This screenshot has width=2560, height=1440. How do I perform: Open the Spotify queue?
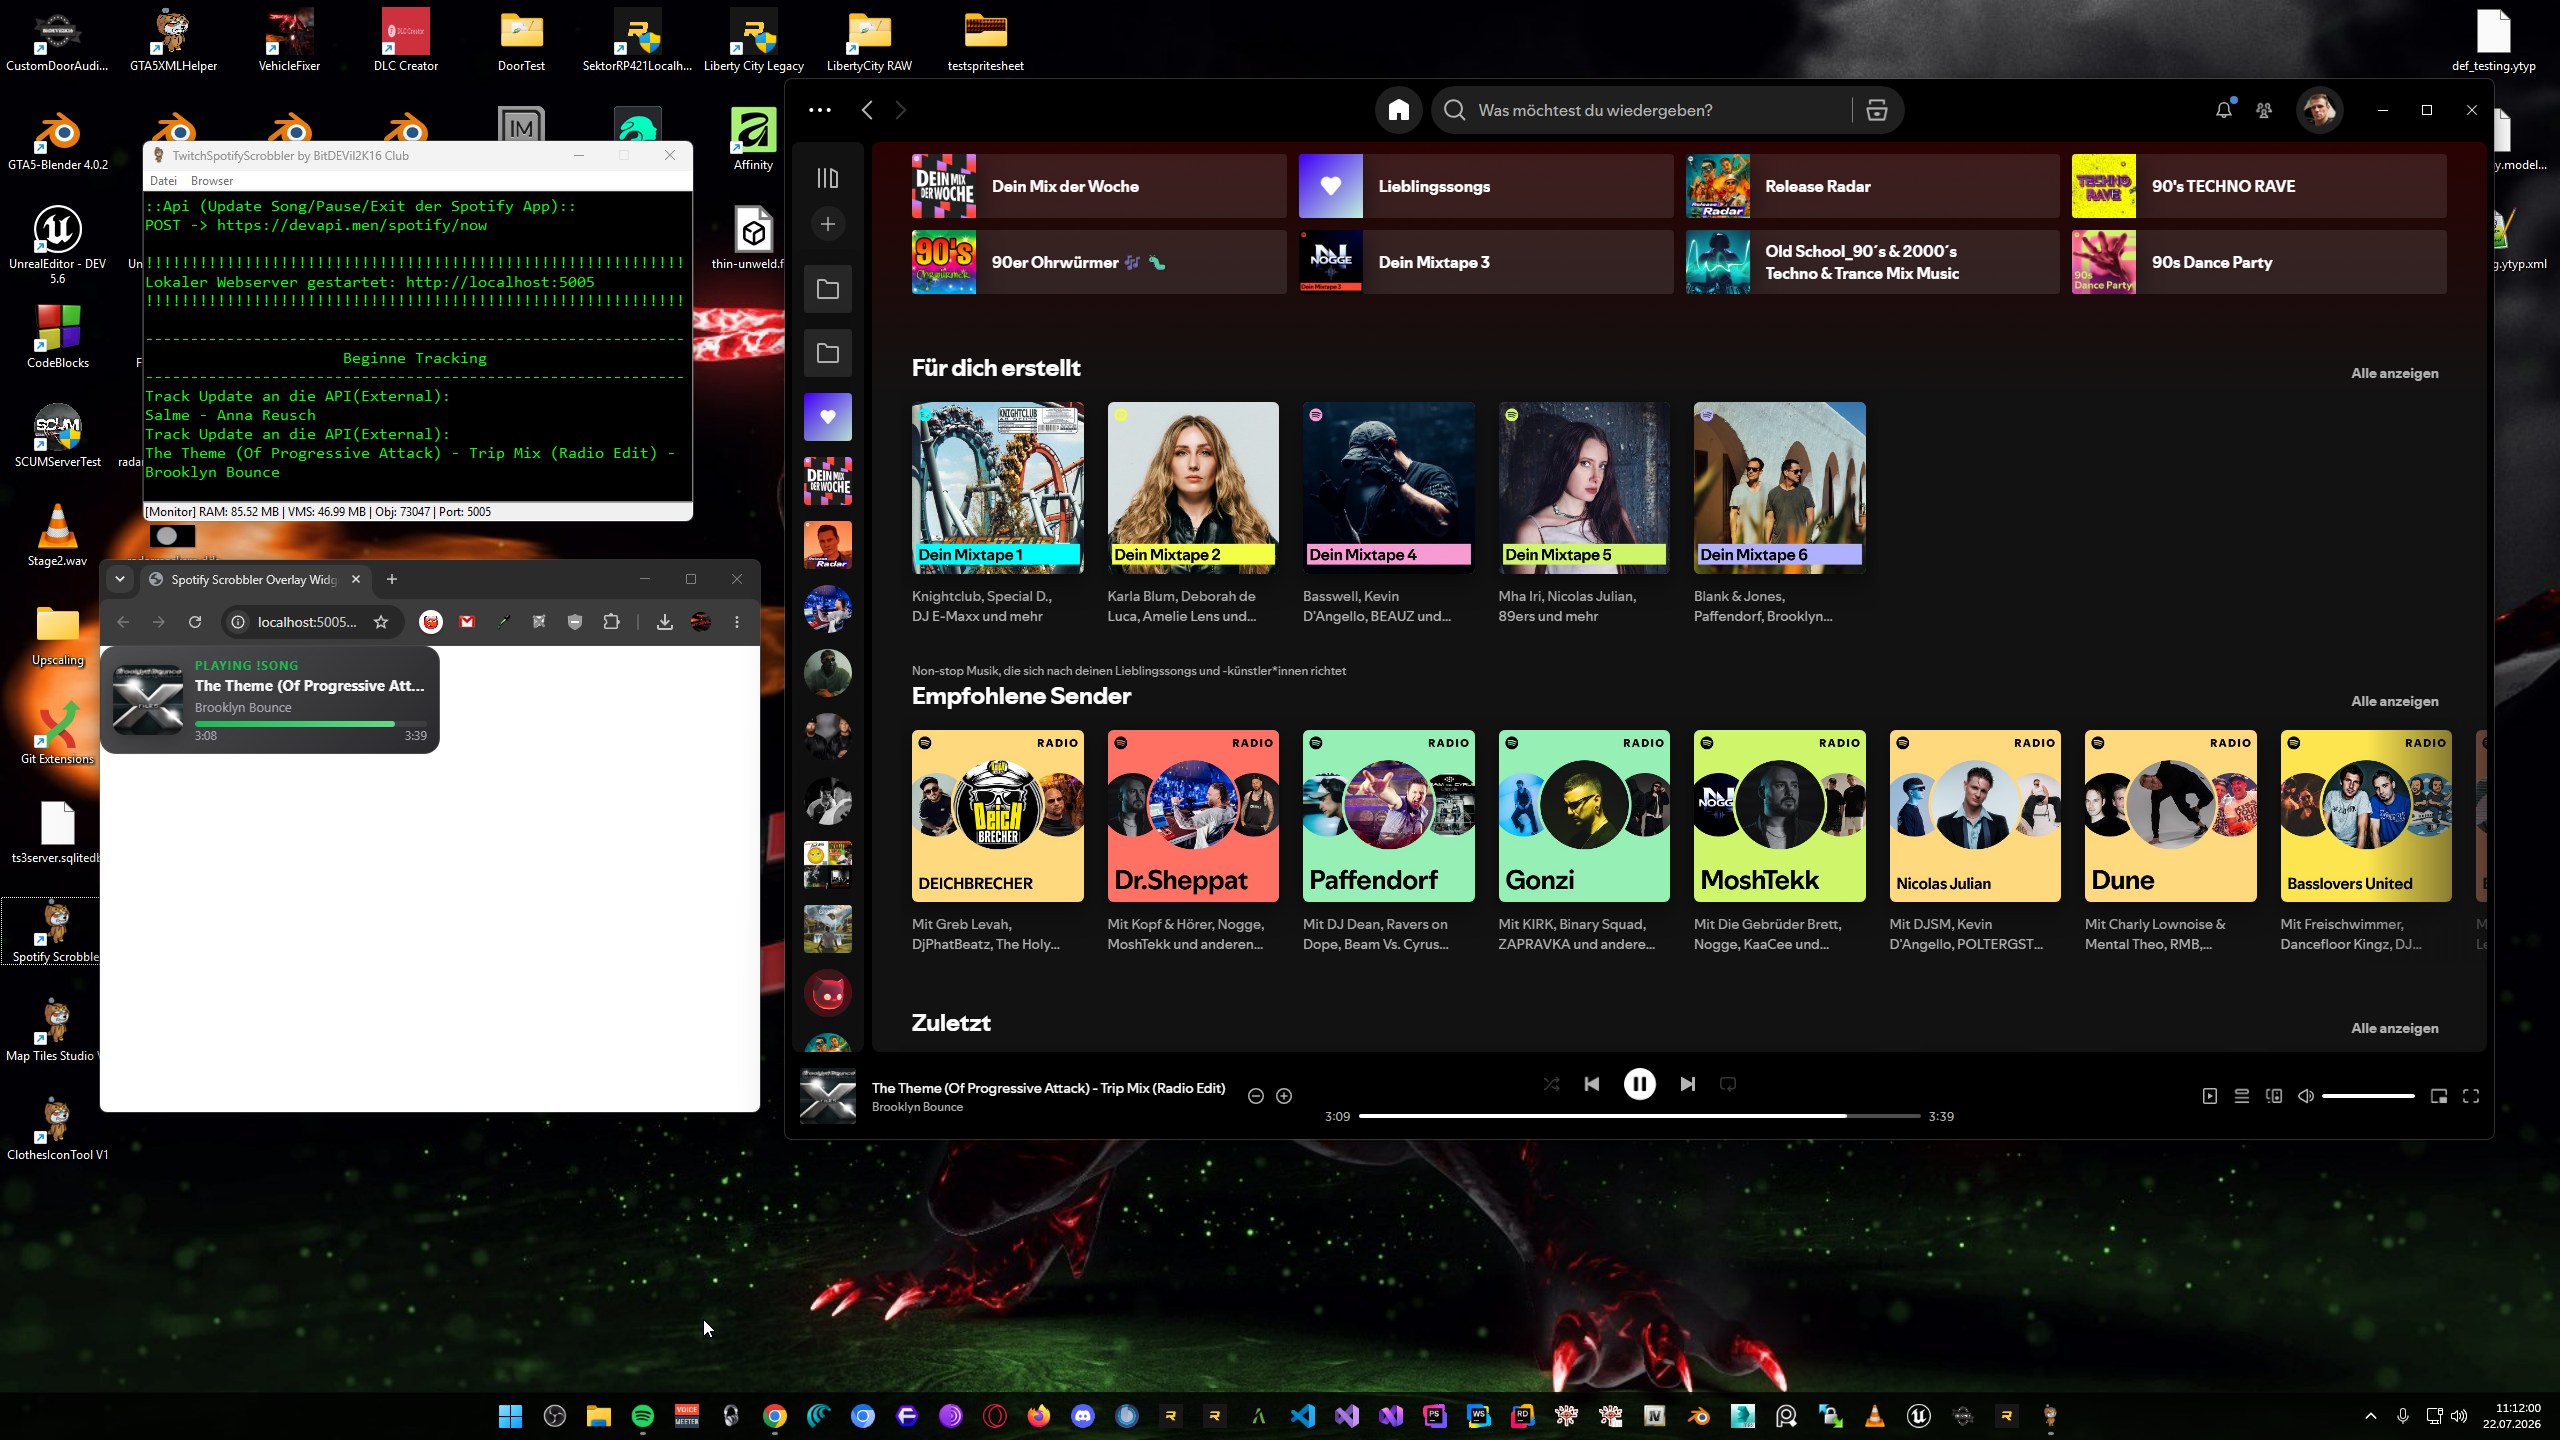point(2242,1097)
